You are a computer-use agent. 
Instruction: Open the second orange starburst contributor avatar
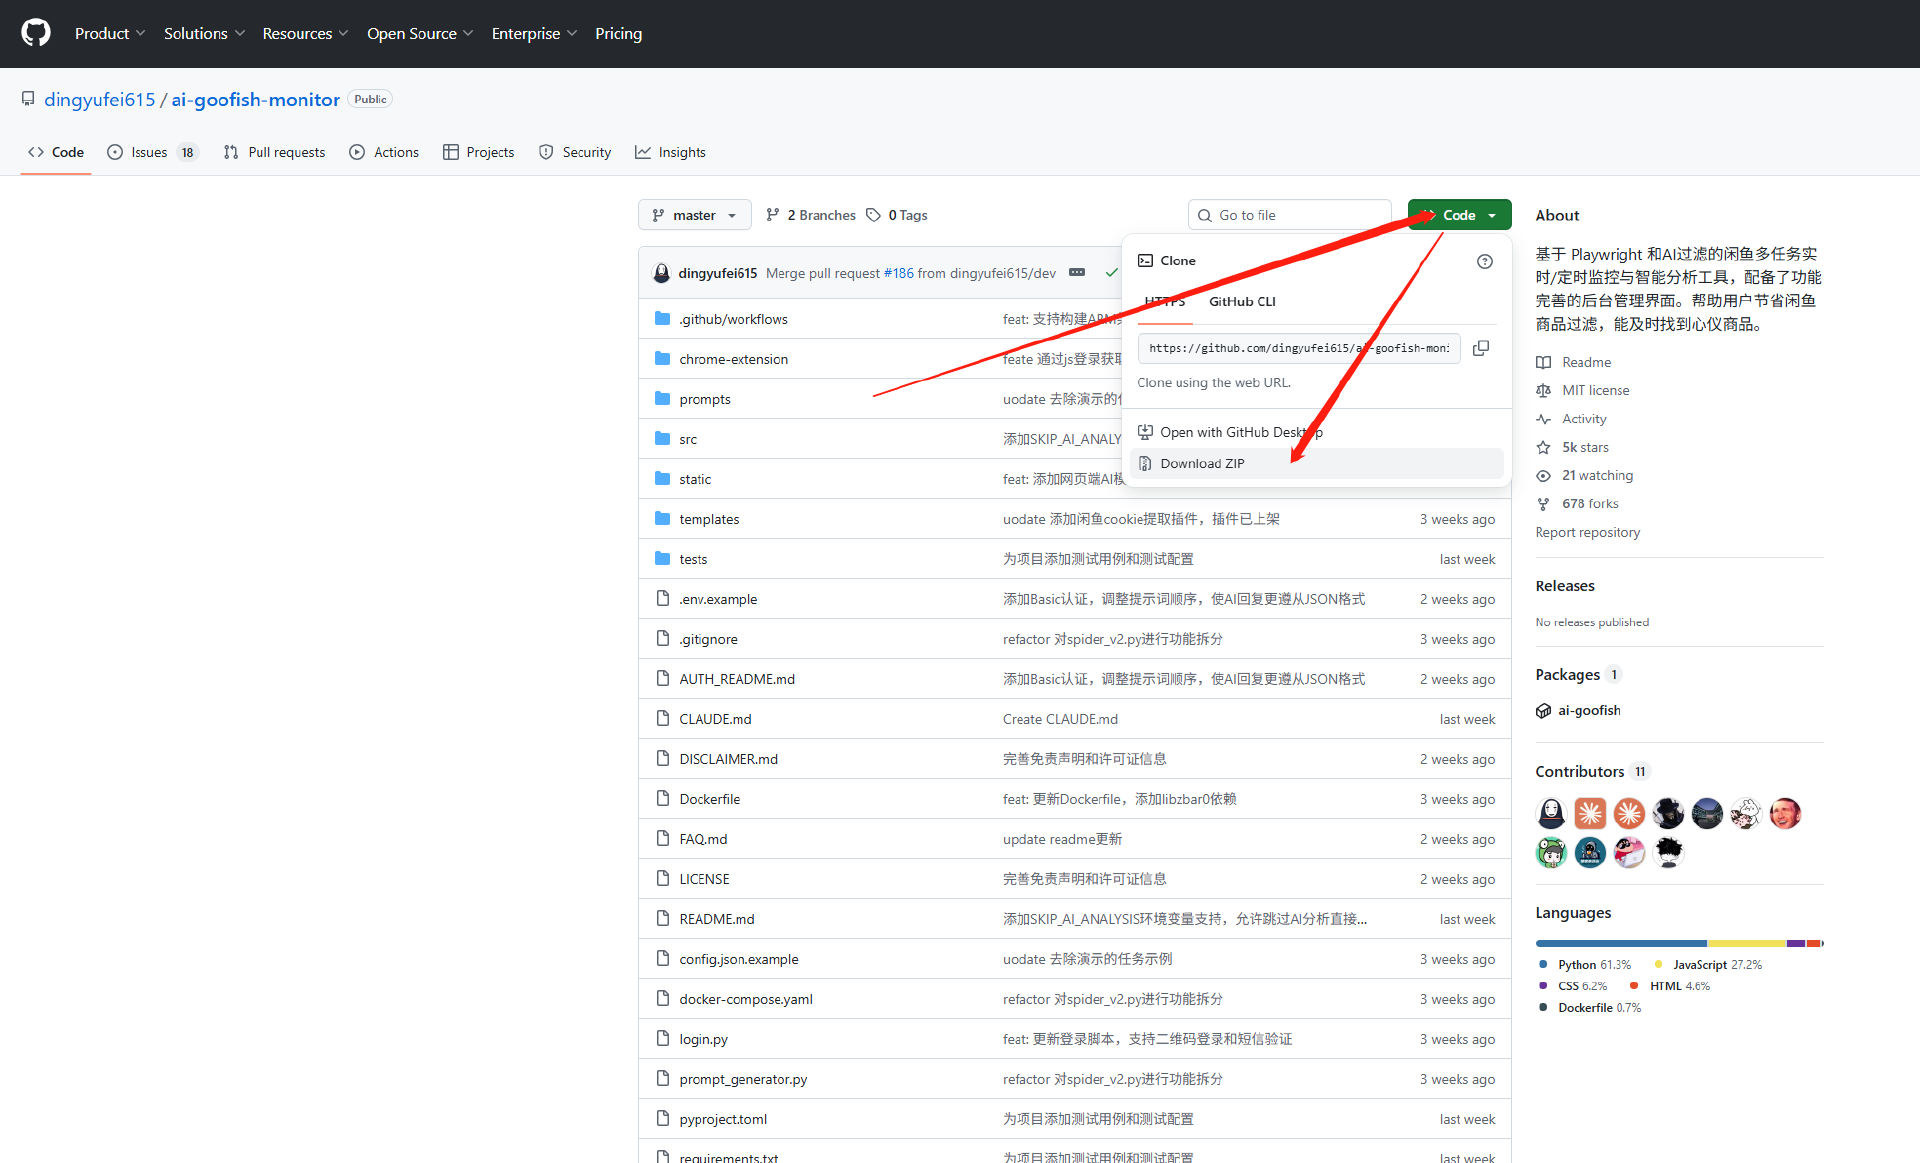click(x=1629, y=813)
